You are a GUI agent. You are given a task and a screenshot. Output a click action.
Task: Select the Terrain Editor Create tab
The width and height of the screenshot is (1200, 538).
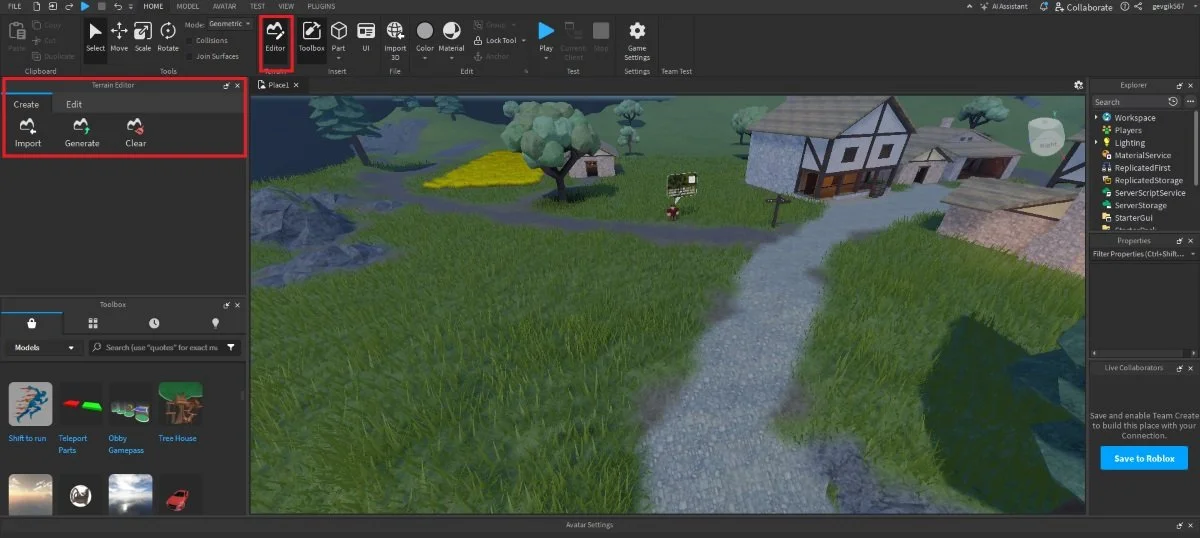coord(26,104)
